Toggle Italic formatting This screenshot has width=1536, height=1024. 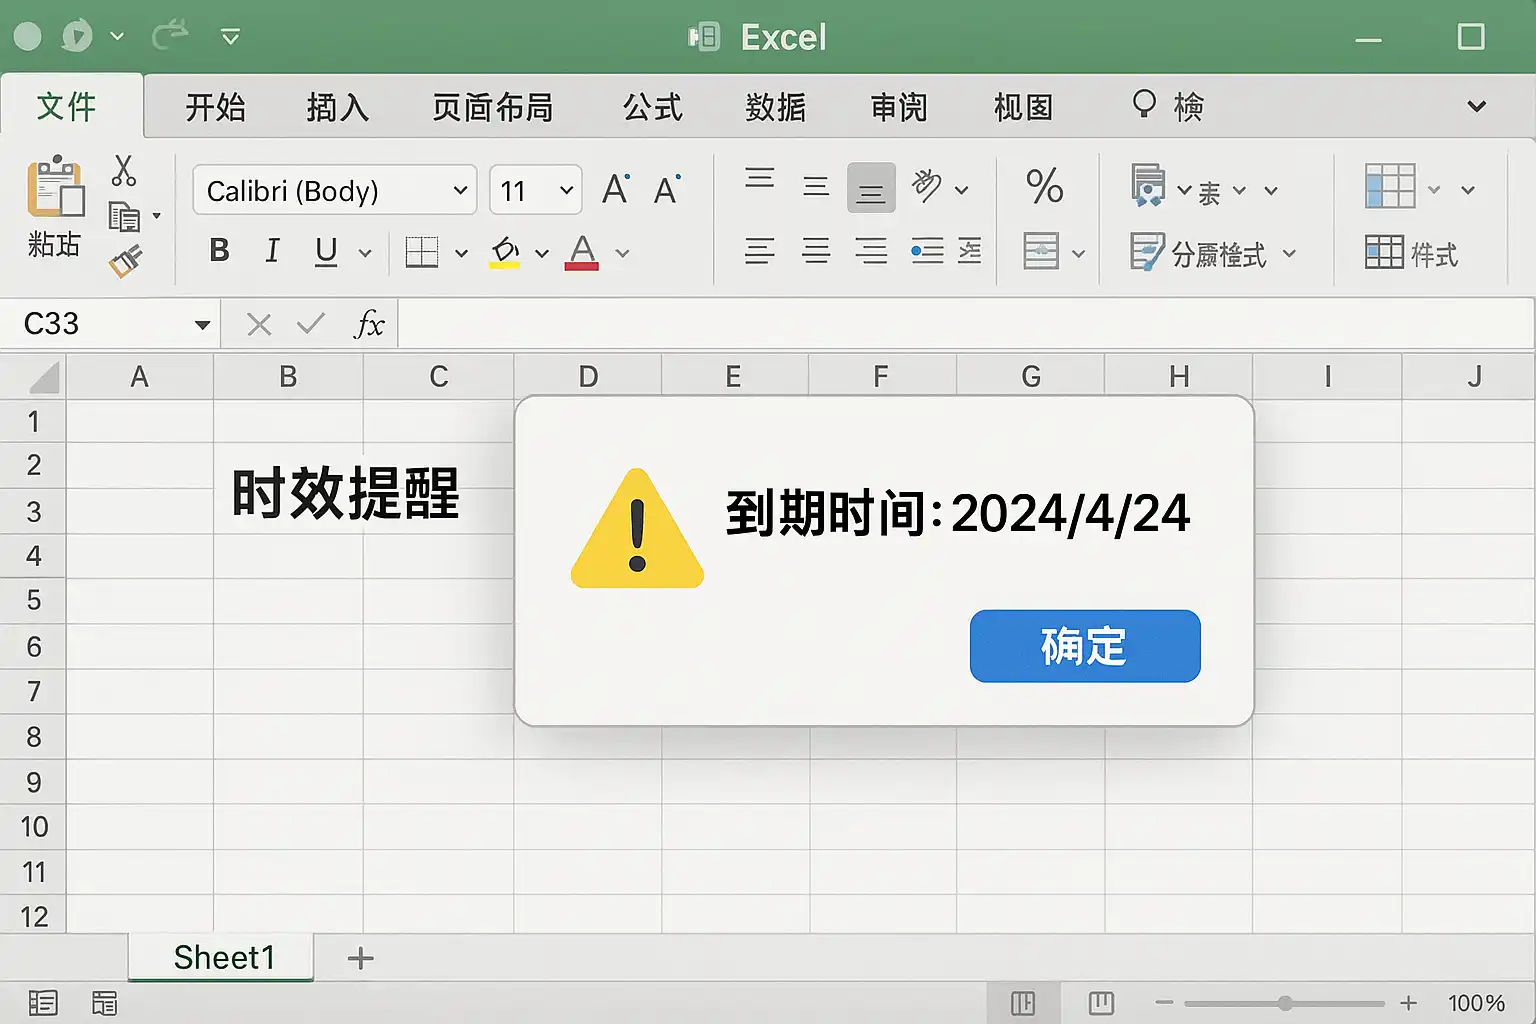[x=272, y=250]
